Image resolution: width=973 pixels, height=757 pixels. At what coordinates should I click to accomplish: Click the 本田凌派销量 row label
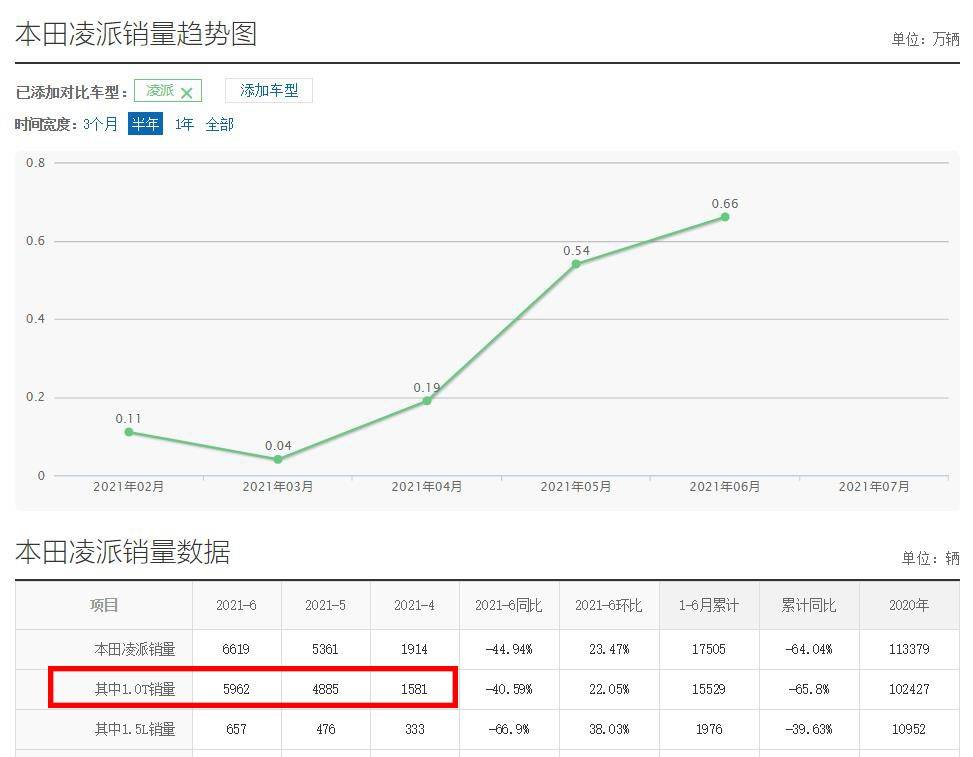(135, 650)
